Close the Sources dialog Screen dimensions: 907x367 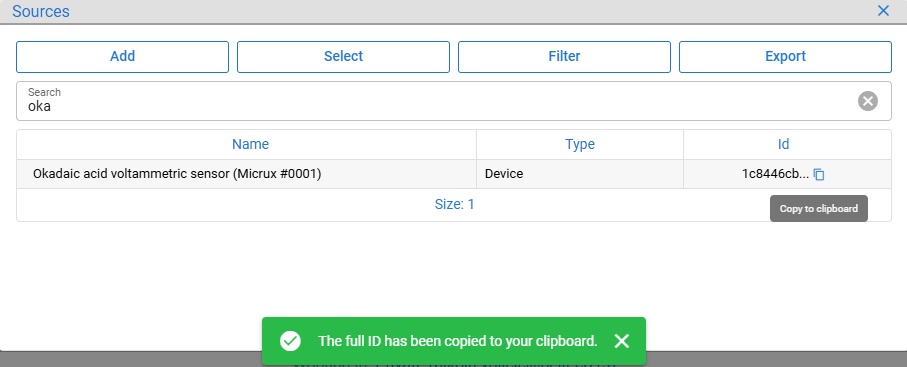click(x=883, y=10)
